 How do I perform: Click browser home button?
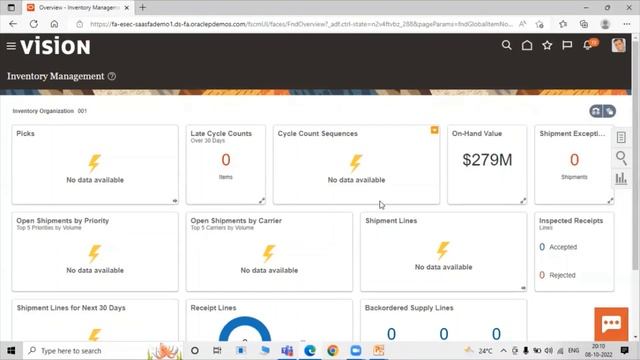pyautogui.click(x=54, y=24)
